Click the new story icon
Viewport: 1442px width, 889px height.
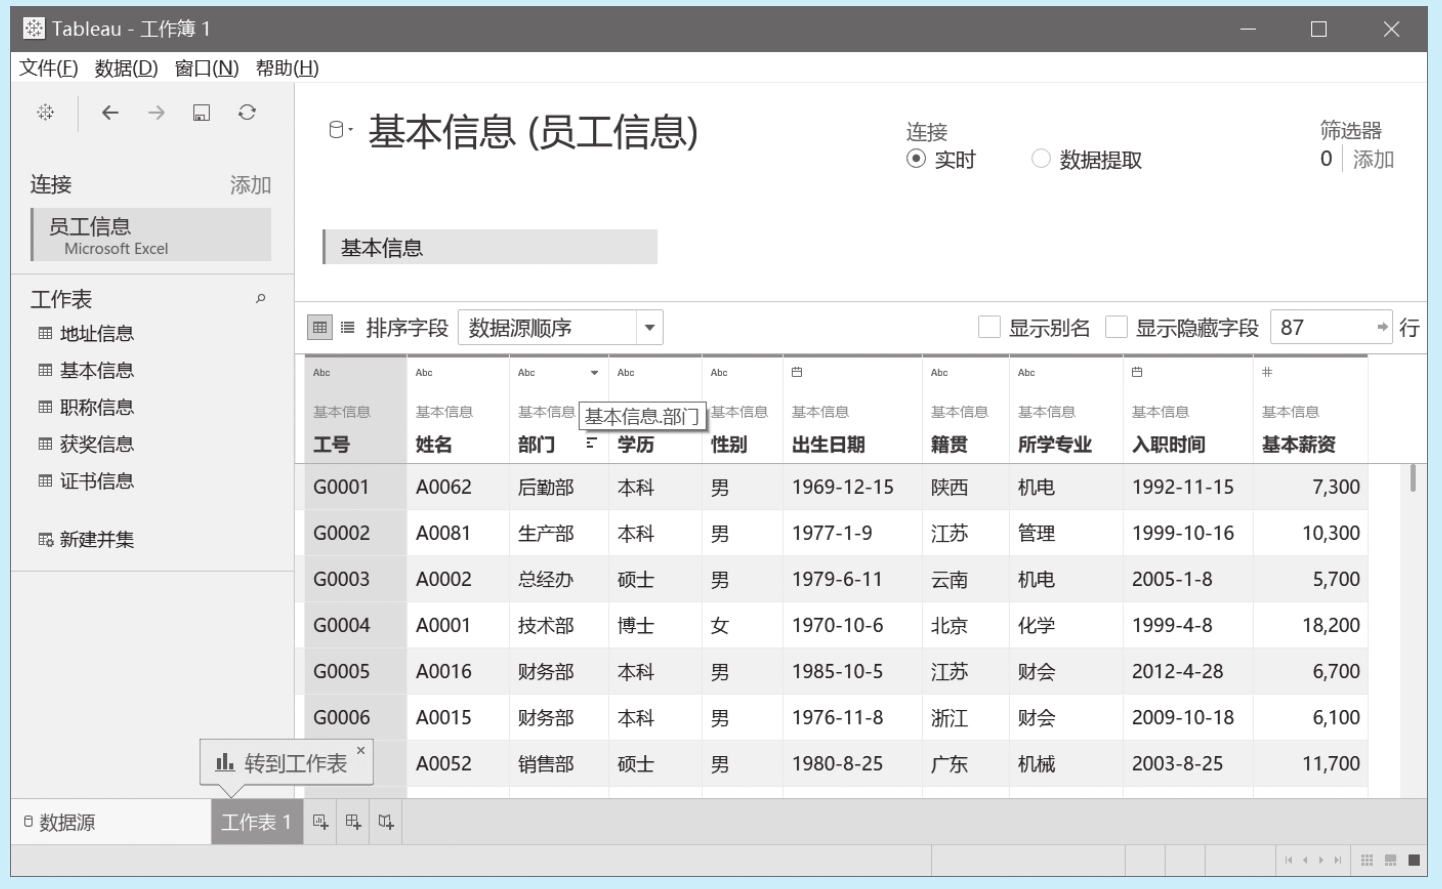click(x=386, y=822)
